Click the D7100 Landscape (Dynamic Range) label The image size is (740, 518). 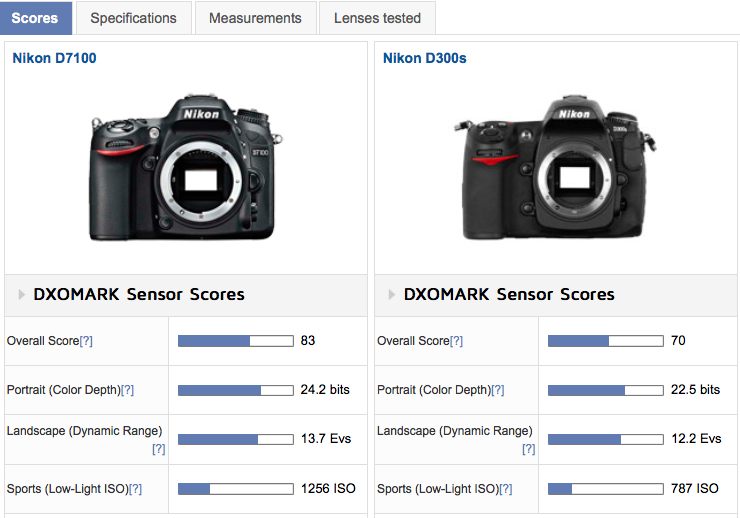(84, 431)
